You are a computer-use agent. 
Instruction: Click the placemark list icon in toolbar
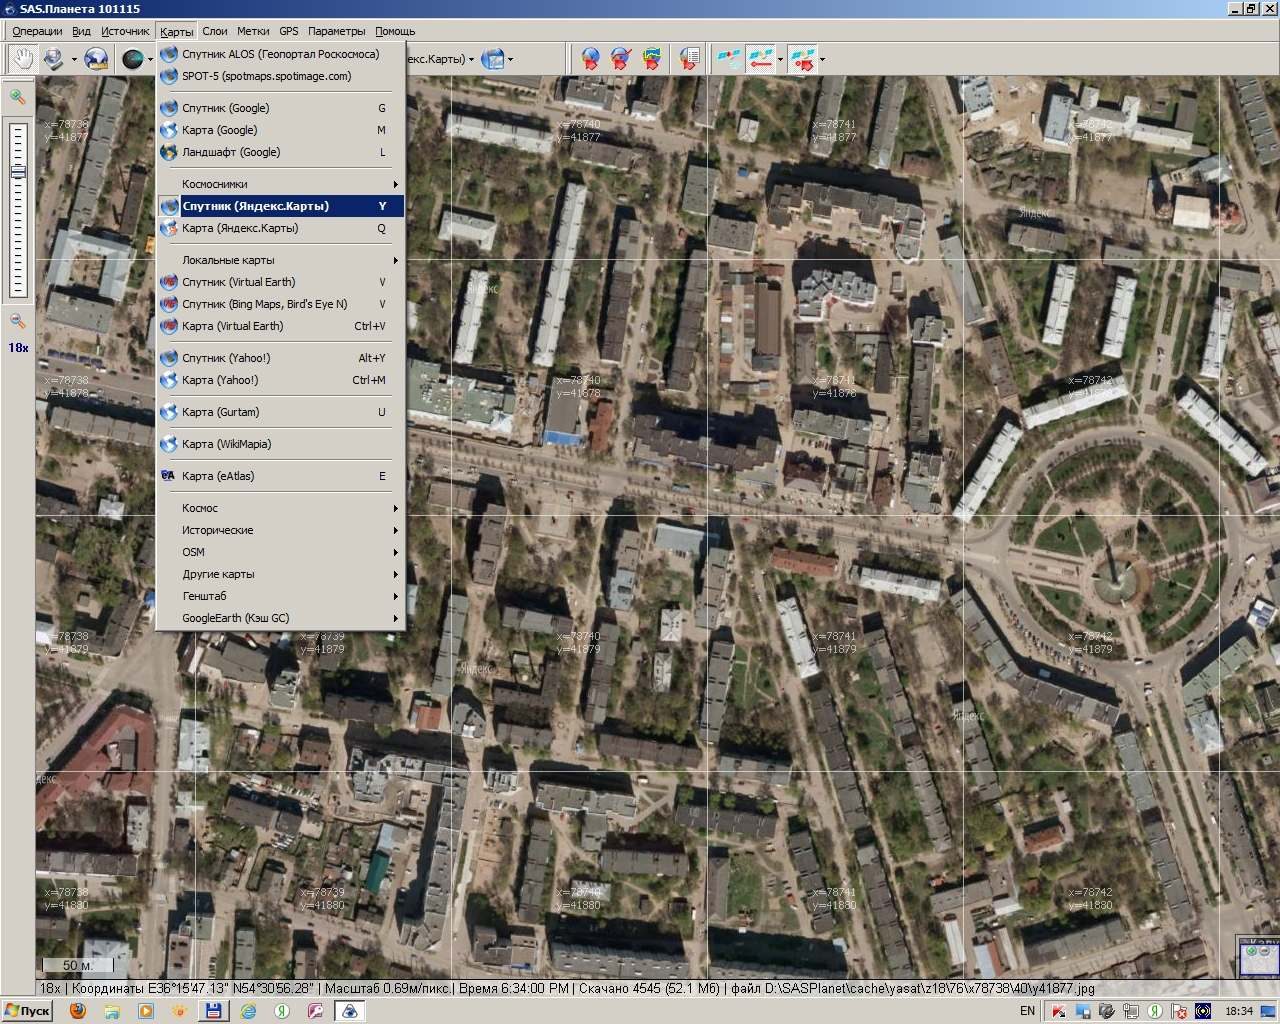click(689, 59)
